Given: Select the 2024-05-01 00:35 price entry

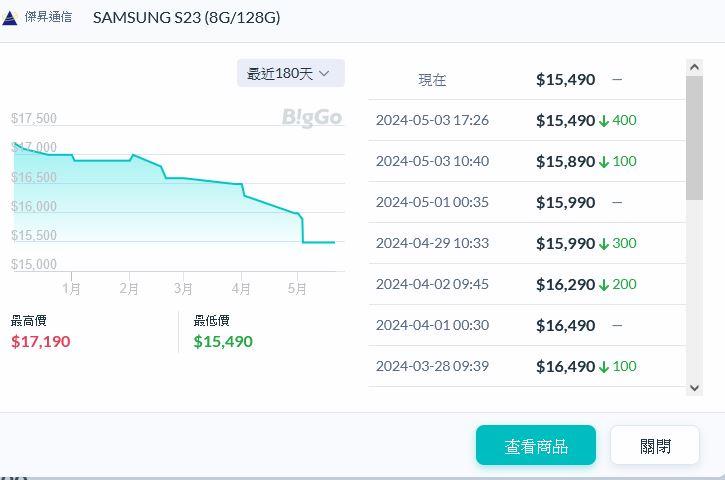Looking at the screenshot, I should click(x=527, y=202).
